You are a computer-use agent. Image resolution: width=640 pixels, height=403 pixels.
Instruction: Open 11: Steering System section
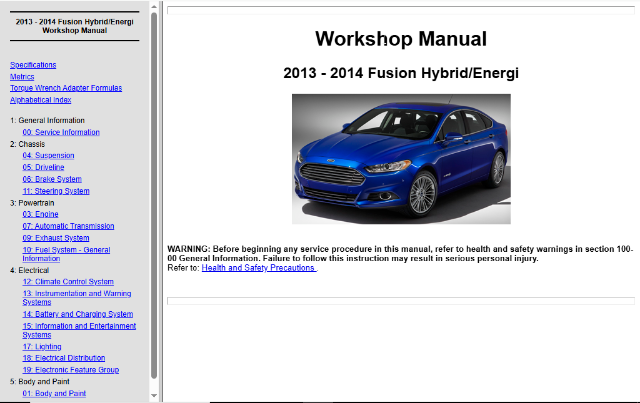coord(56,191)
